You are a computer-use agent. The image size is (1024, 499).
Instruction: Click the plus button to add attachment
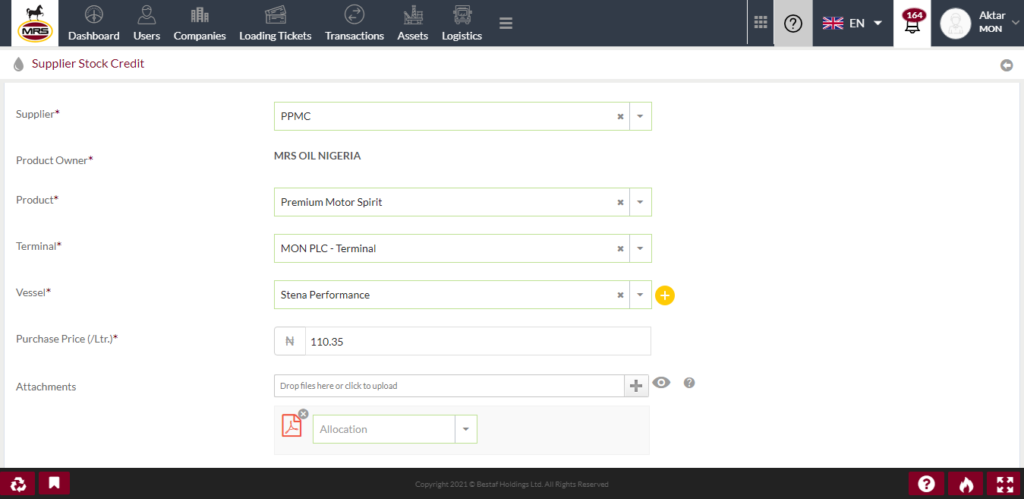636,386
